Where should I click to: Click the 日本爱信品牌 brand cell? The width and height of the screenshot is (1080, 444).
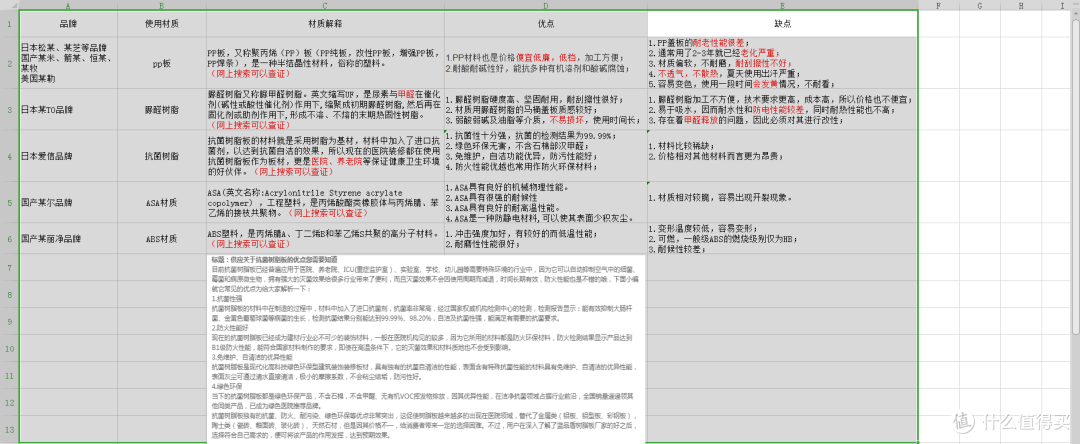point(68,156)
